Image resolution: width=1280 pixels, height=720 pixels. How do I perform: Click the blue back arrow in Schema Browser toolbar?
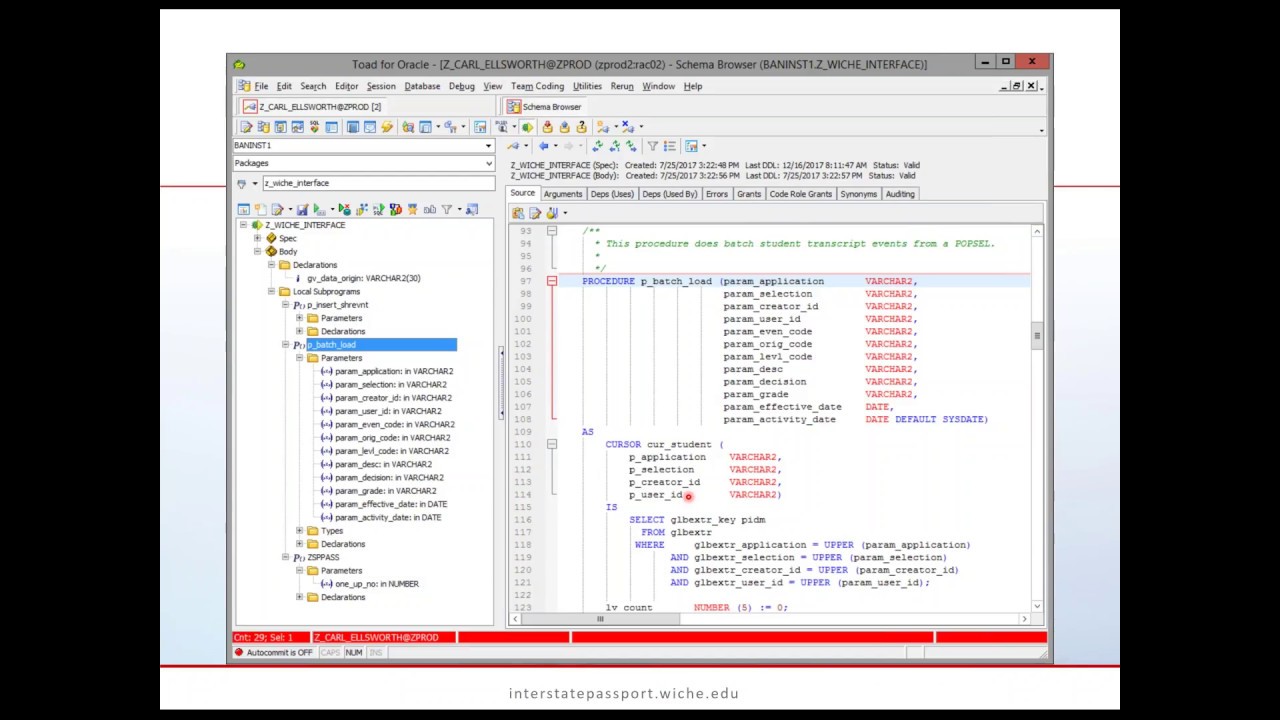(x=544, y=146)
